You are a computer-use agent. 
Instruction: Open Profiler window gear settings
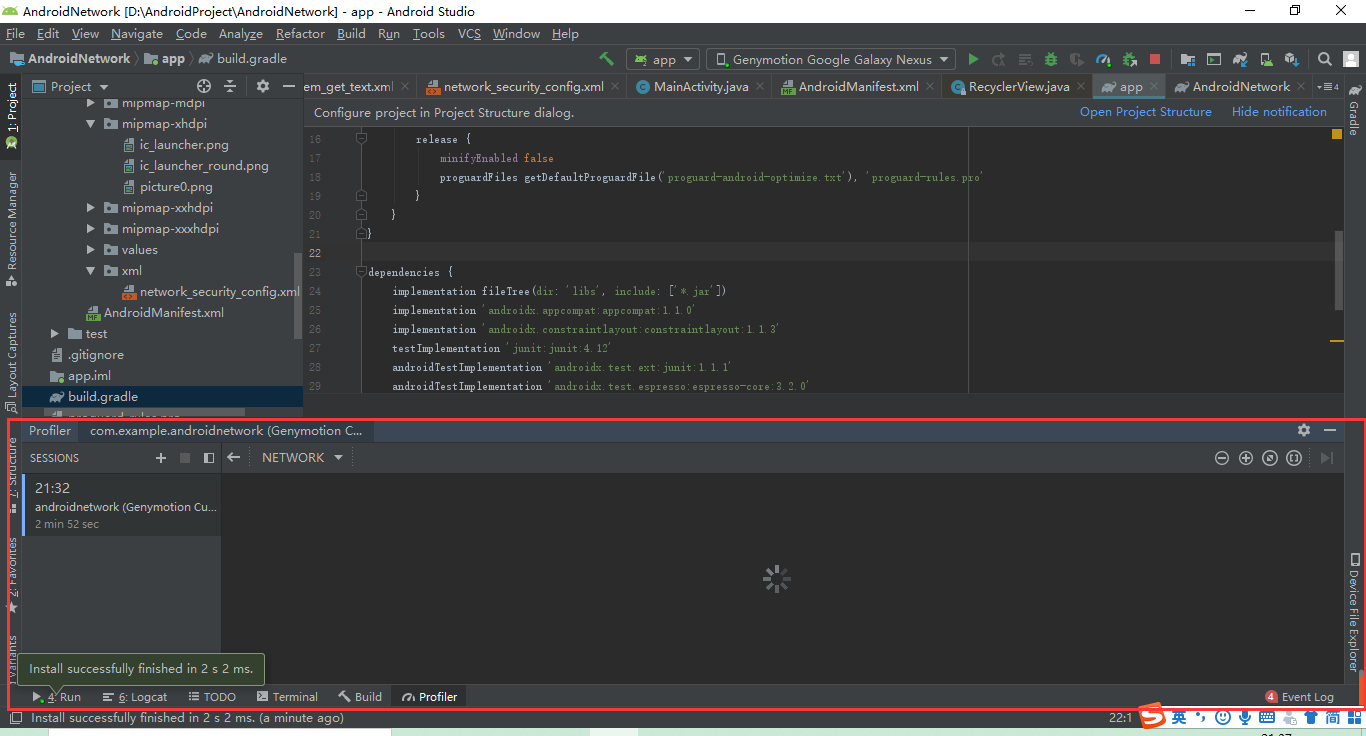point(1303,430)
